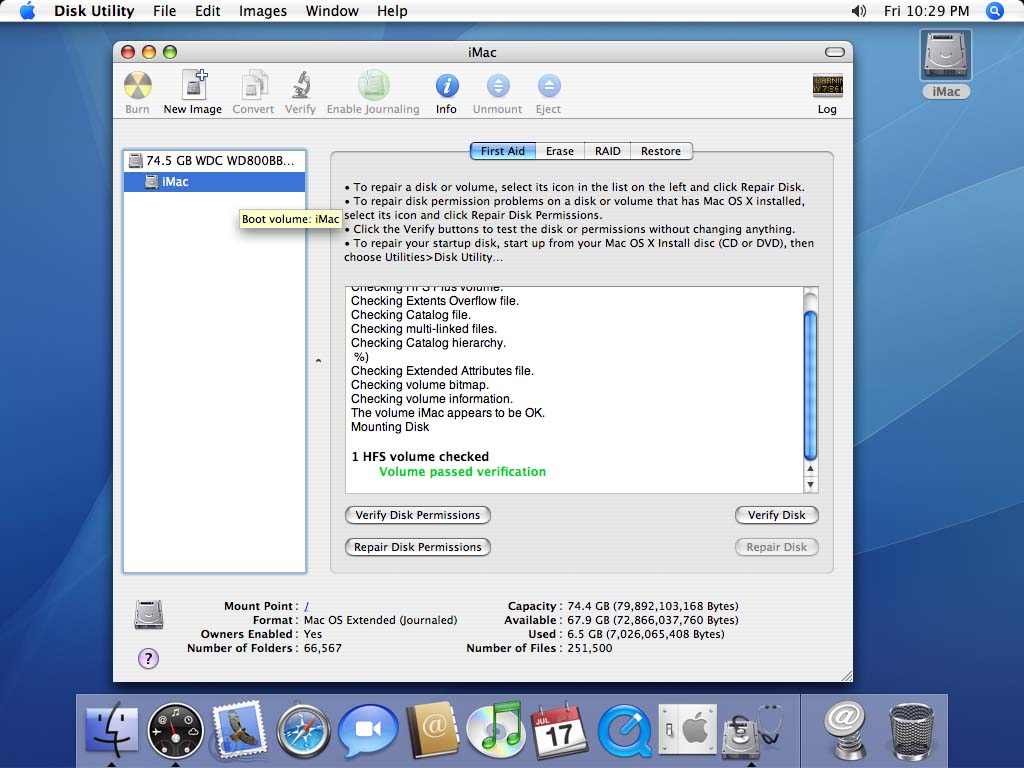Launch iTunes from the Dock
1024x768 pixels.
(x=496, y=729)
